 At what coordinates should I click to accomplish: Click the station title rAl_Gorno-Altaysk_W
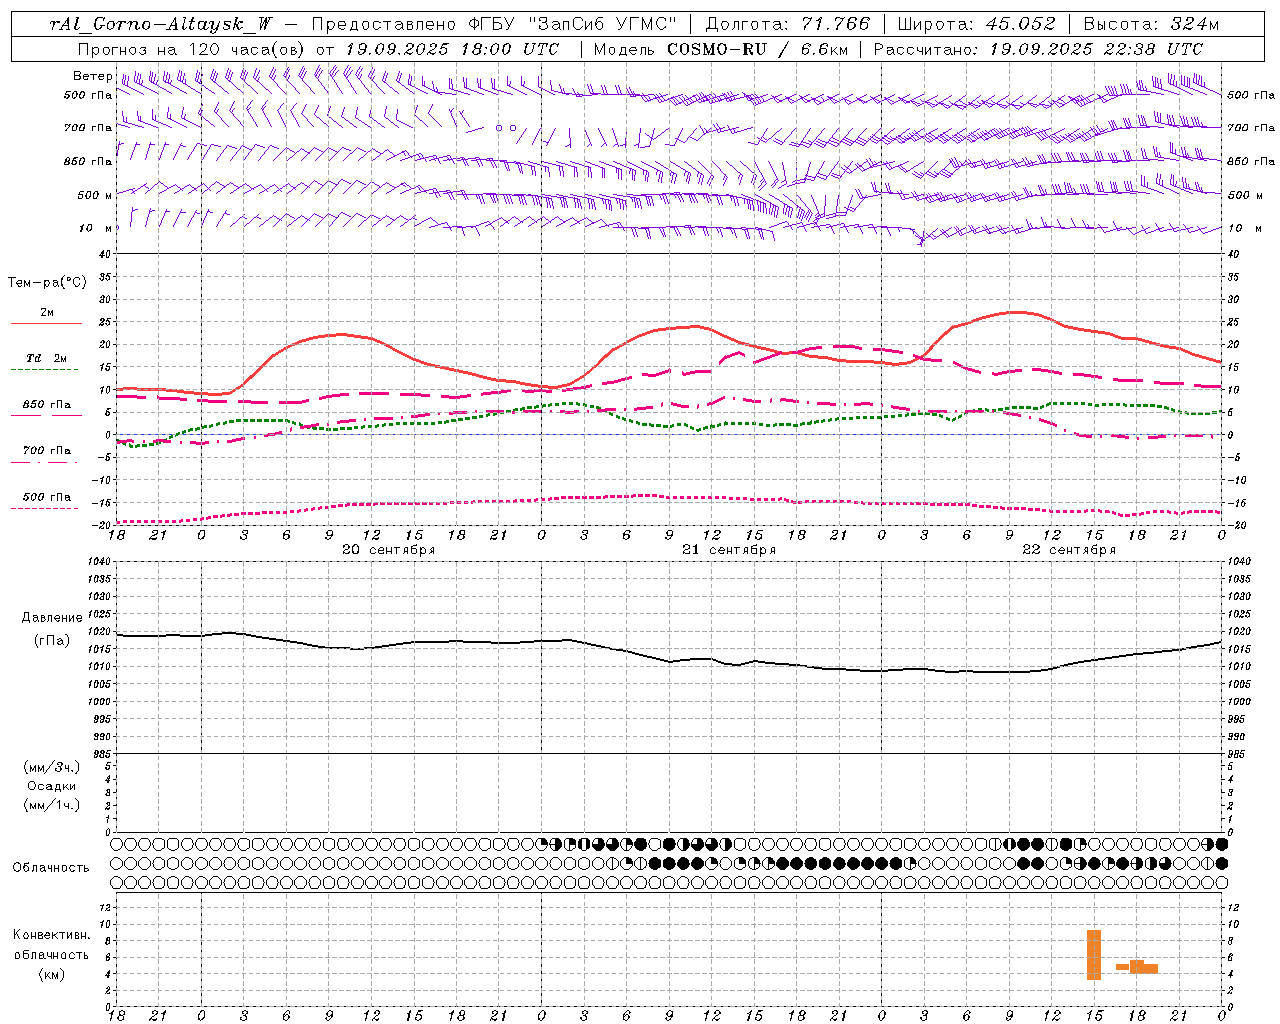(x=162, y=24)
